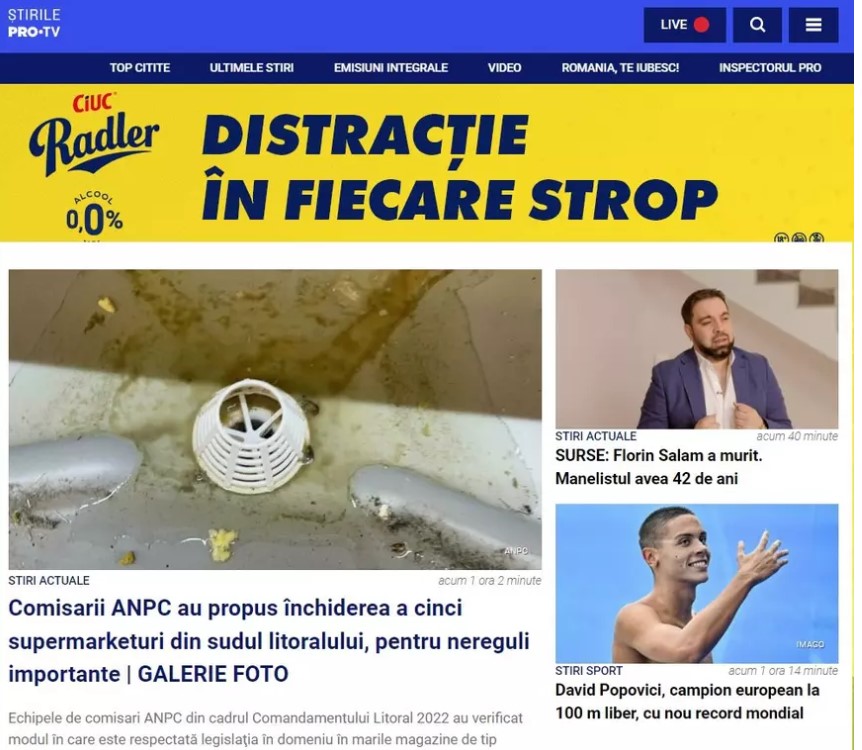The width and height of the screenshot is (862, 750).
Task: Click STIRI SPORT category label
Action: (589, 671)
